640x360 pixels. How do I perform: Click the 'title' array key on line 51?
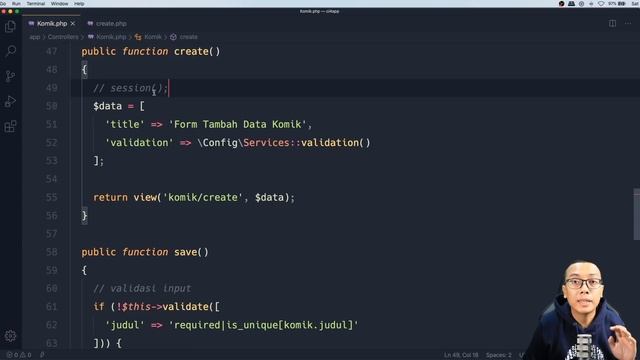125,124
